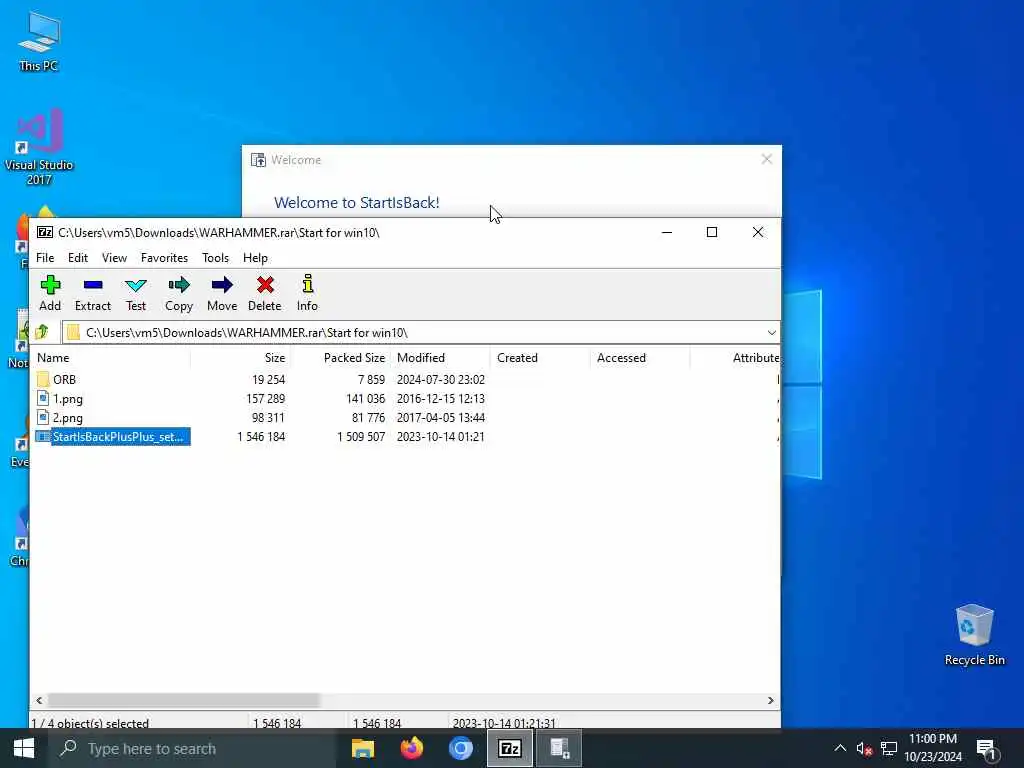Sort by Modified column header
This screenshot has width=1024, height=768.
441,358
